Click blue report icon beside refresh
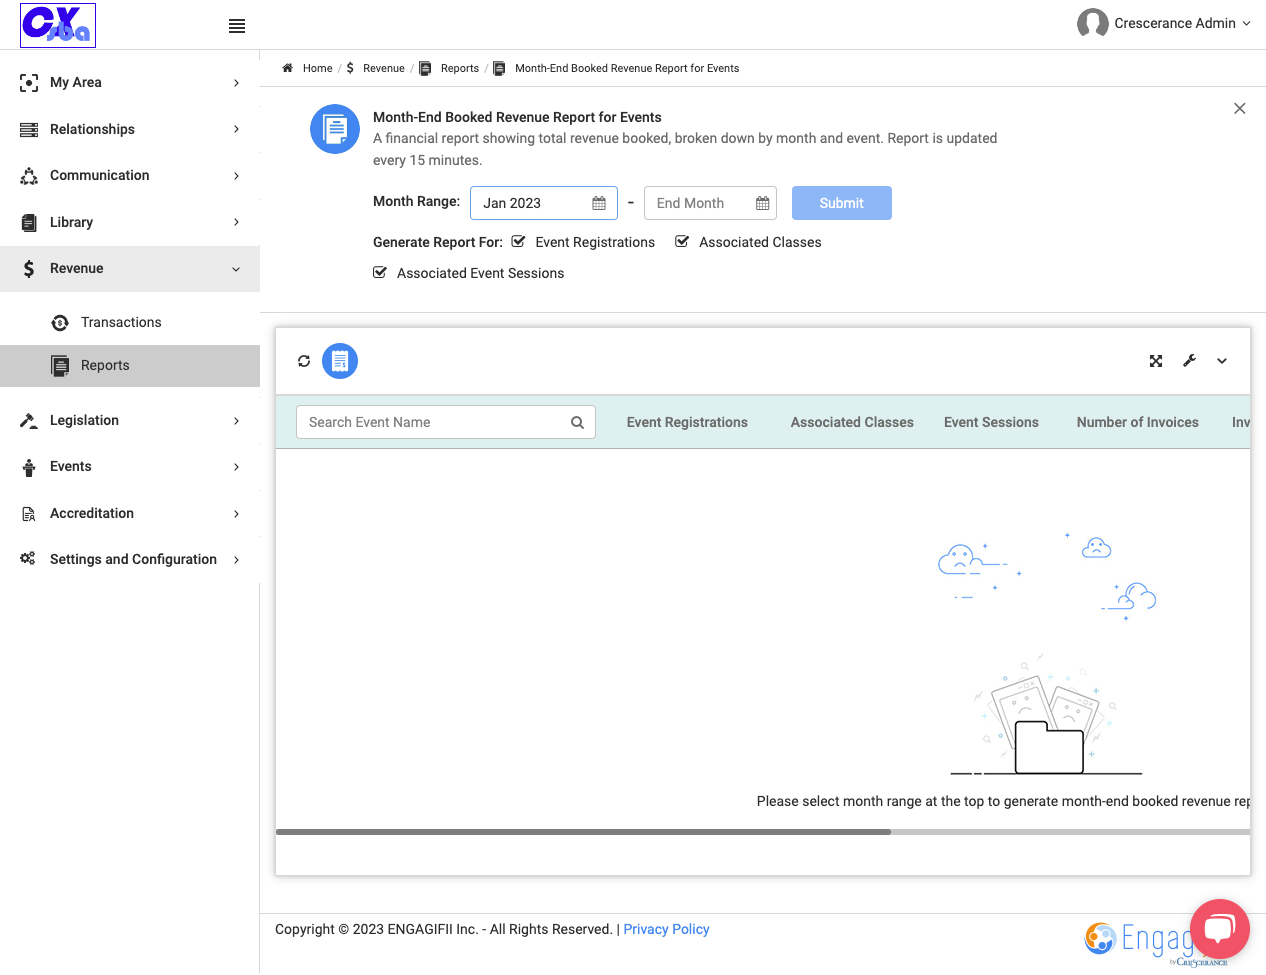 point(340,361)
